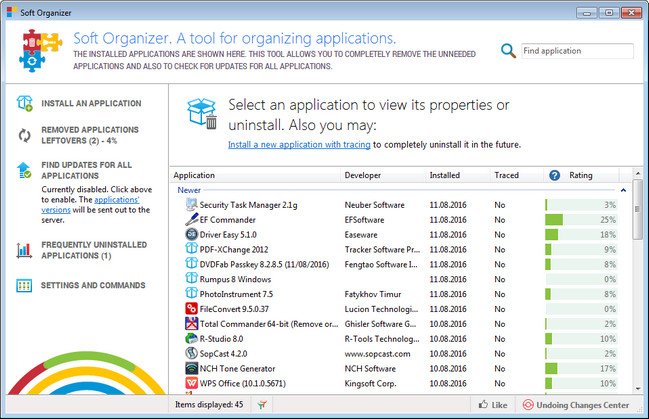Click the NCH Tone Generator icon

pos(191,368)
